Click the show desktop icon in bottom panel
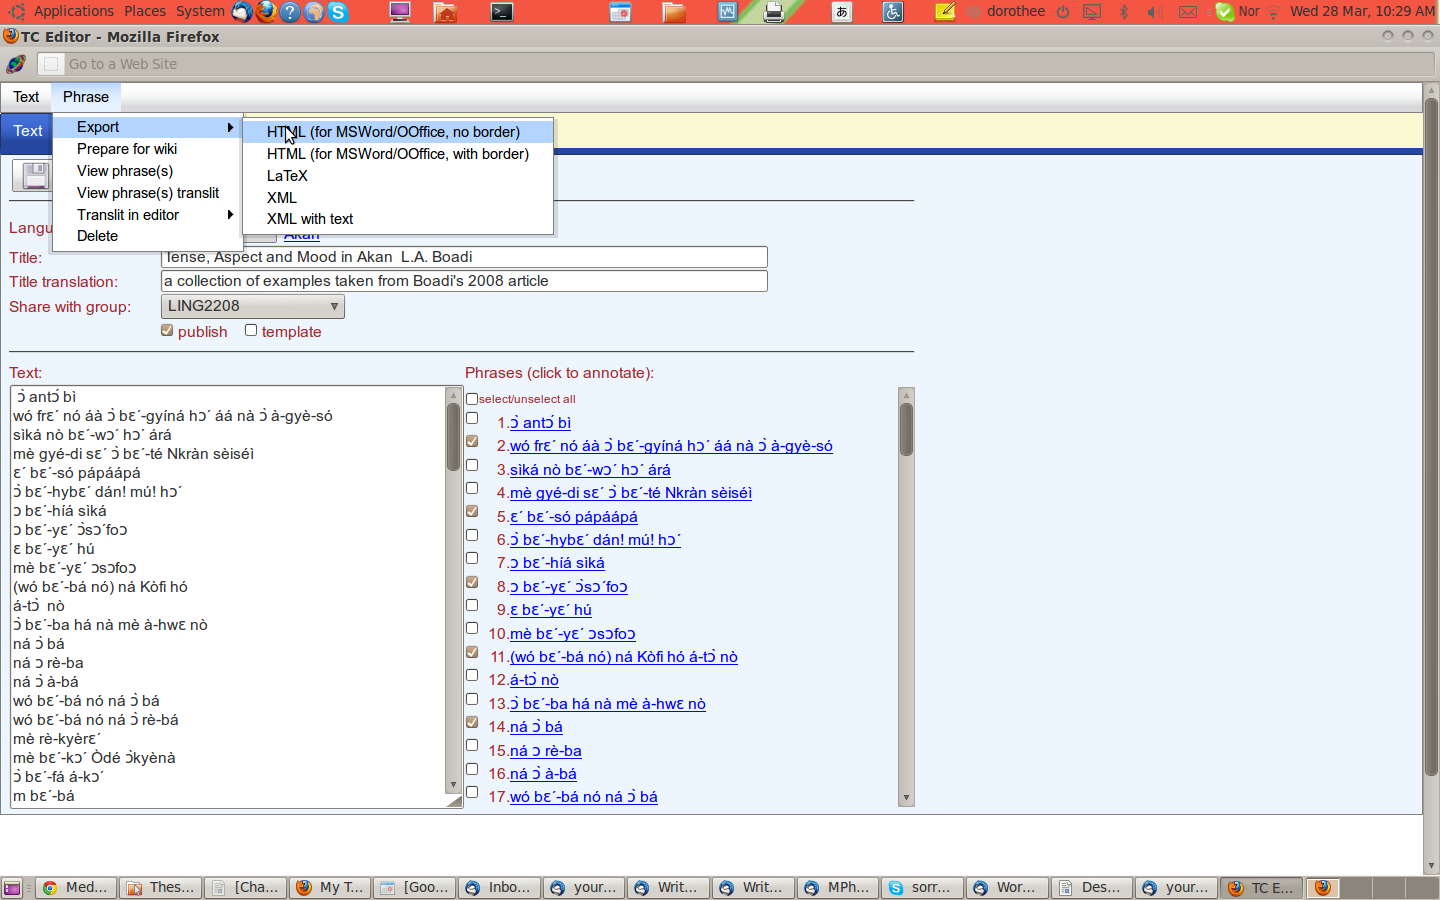The height and width of the screenshot is (900, 1440). pyautogui.click(x=12, y=887)
